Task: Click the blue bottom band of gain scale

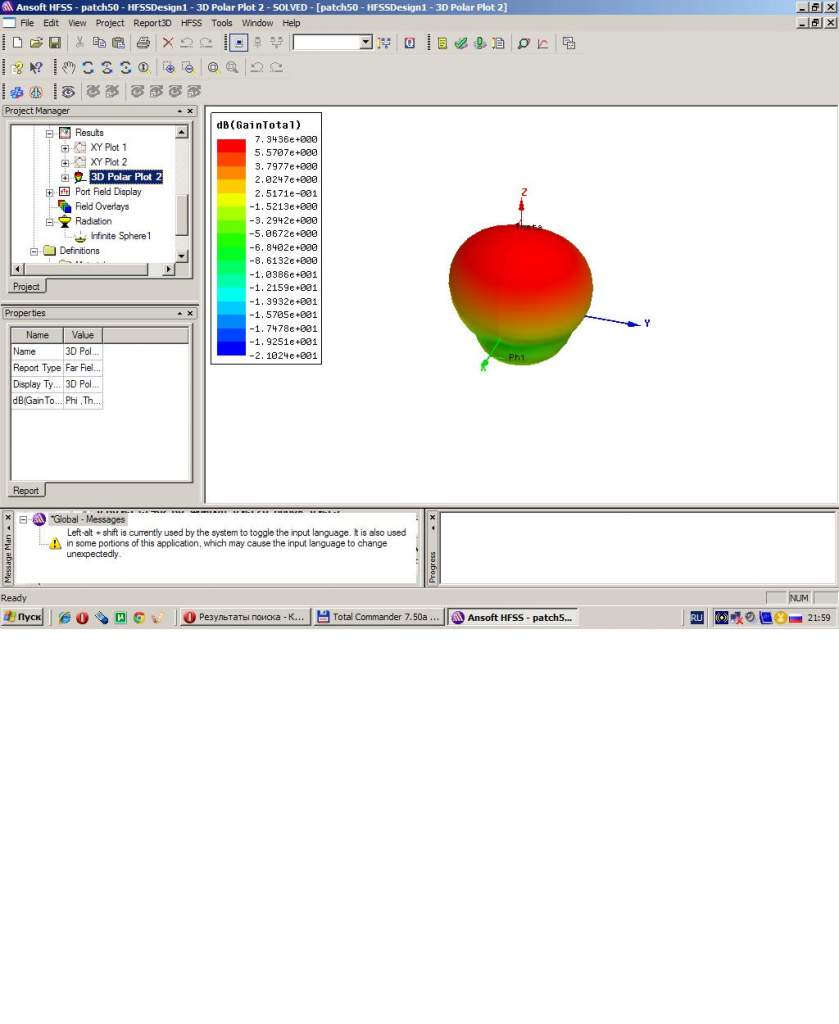Action: [x=231, y=349]
